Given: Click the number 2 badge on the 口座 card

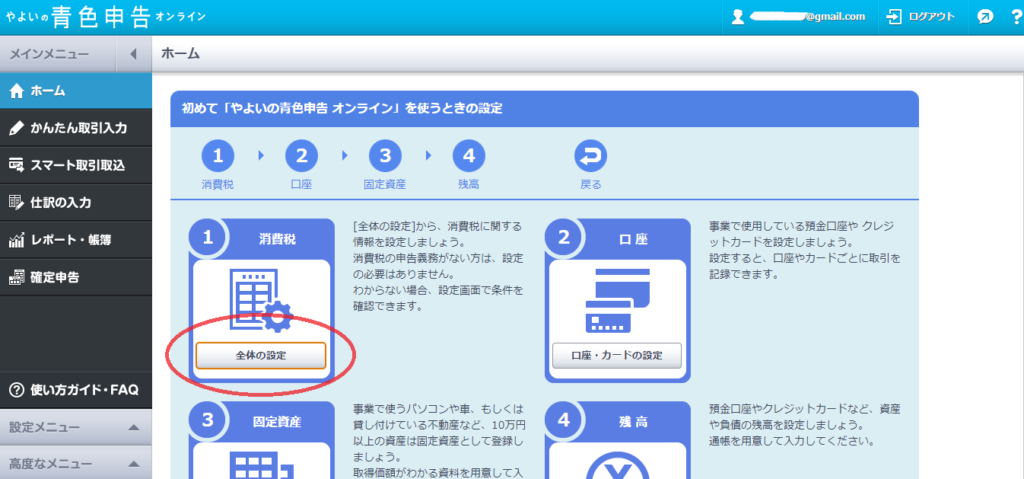Looking at the screenshot, I should [565, 238].
